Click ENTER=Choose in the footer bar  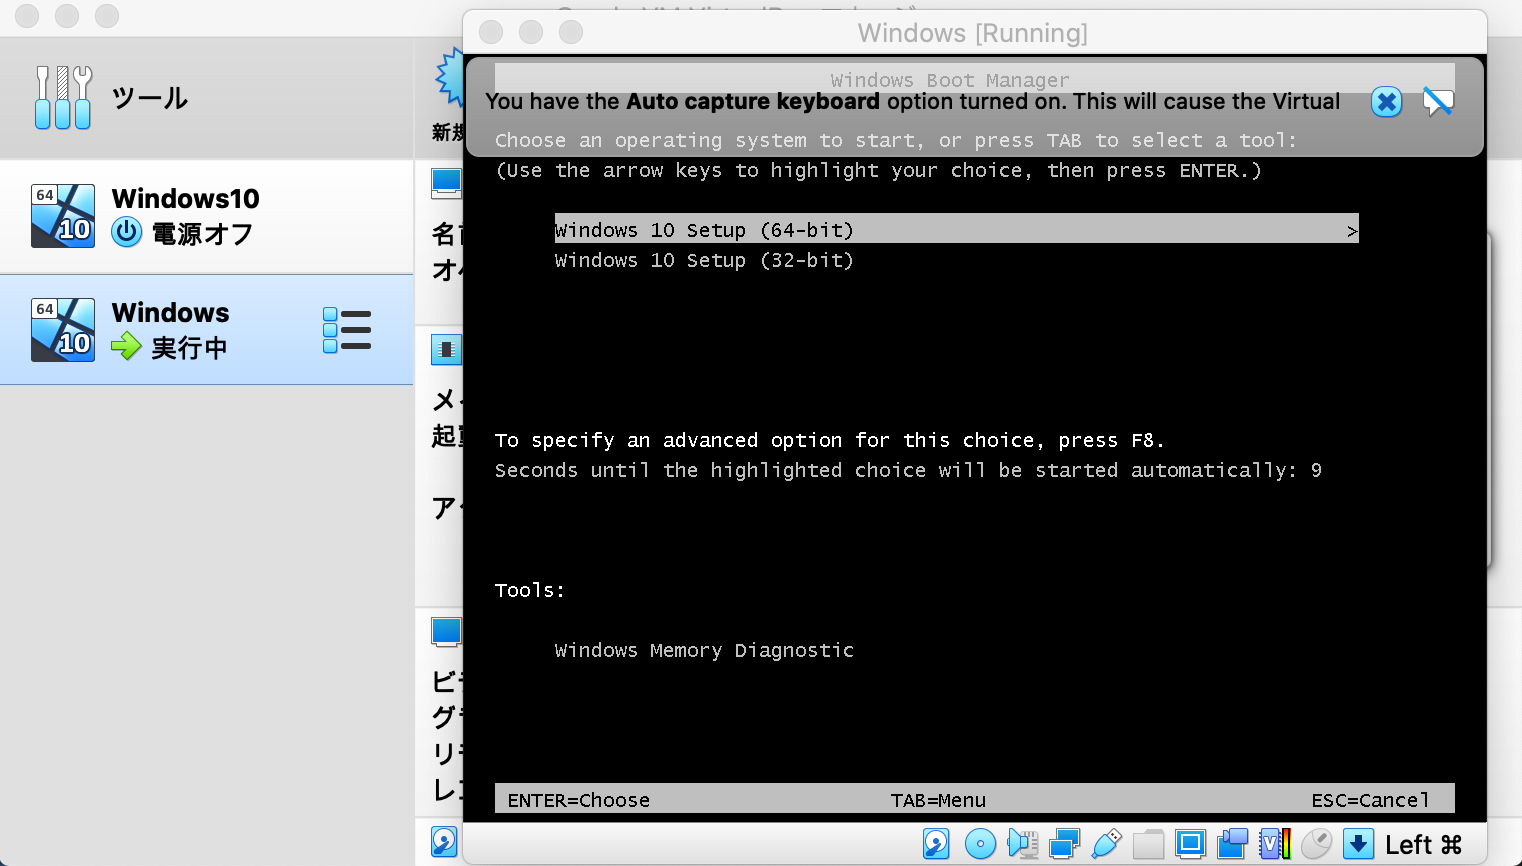tap(578, 799)
